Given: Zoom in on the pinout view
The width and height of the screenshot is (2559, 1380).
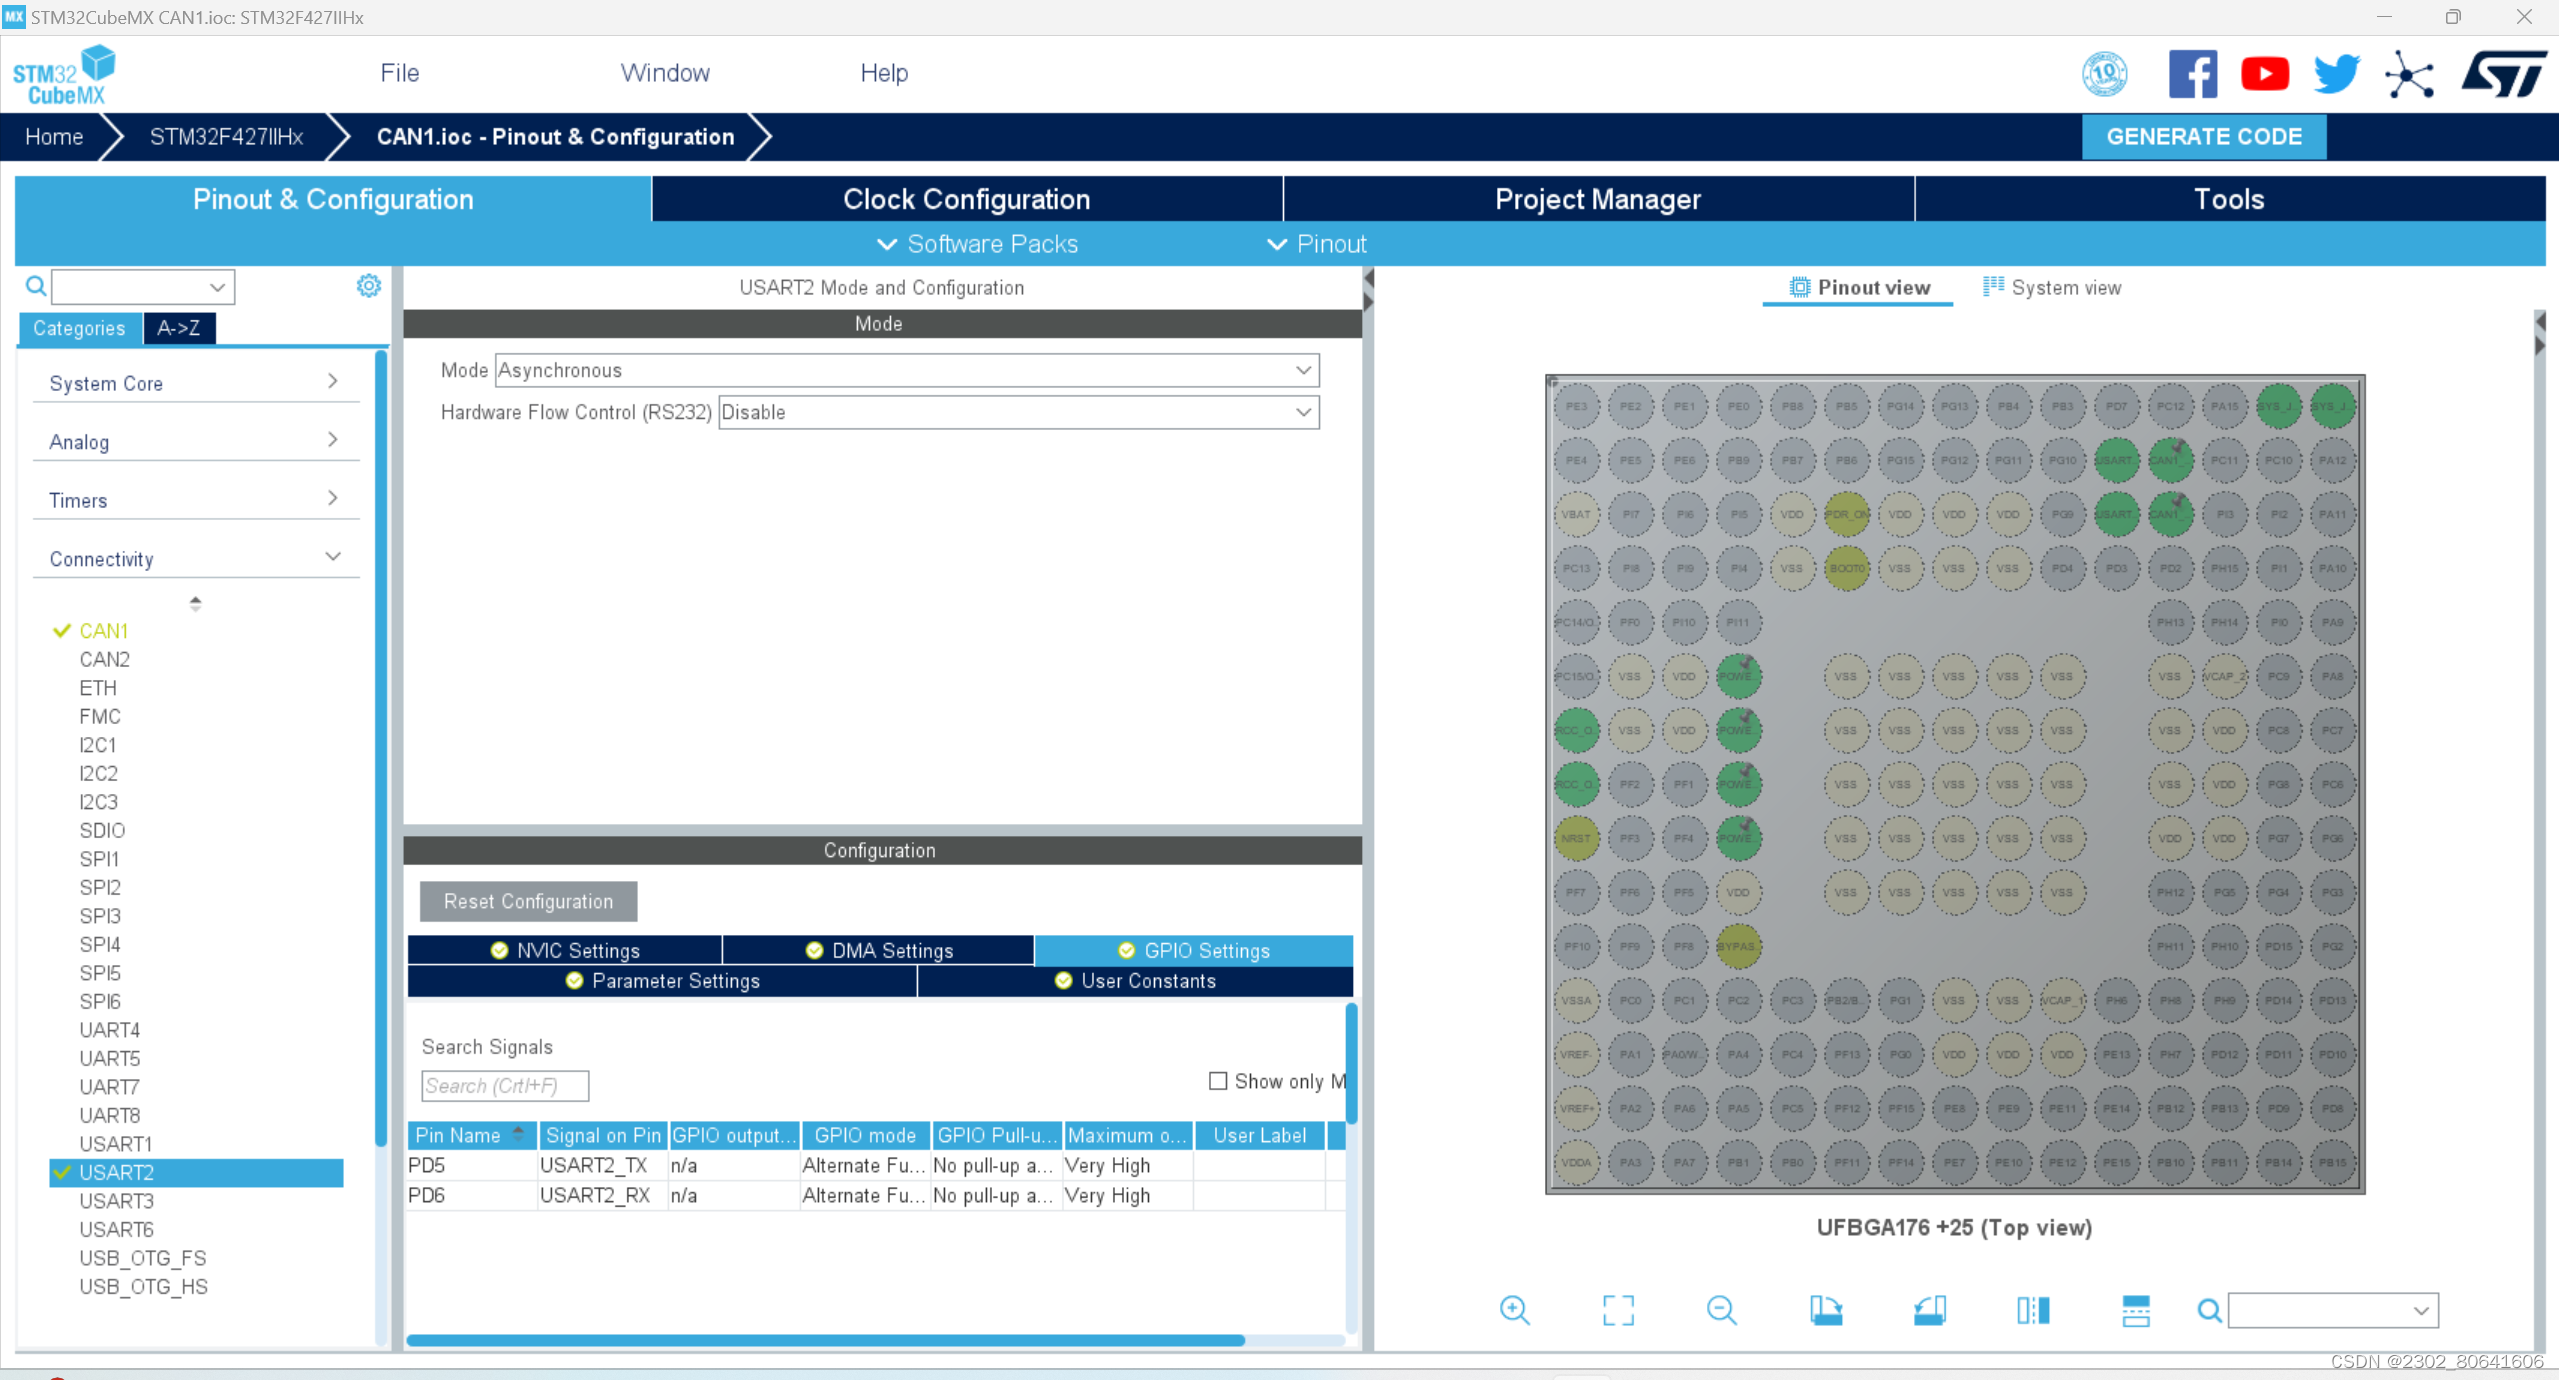Looking at the screenshot, I should pos(1514,1309).
